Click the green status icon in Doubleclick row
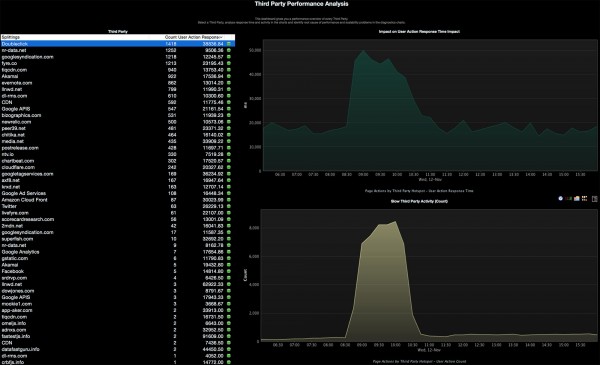 coord(229,44)
